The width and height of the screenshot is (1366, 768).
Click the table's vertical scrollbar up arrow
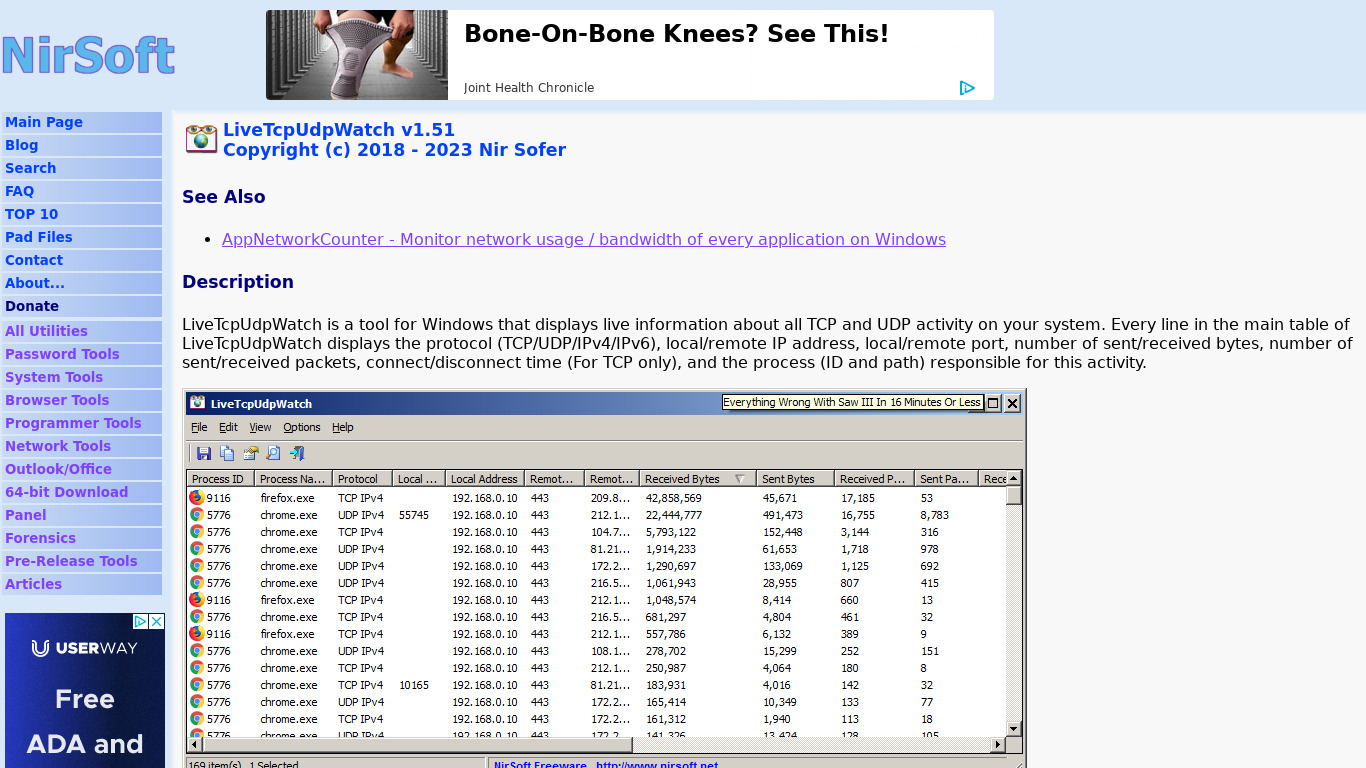1014,479
